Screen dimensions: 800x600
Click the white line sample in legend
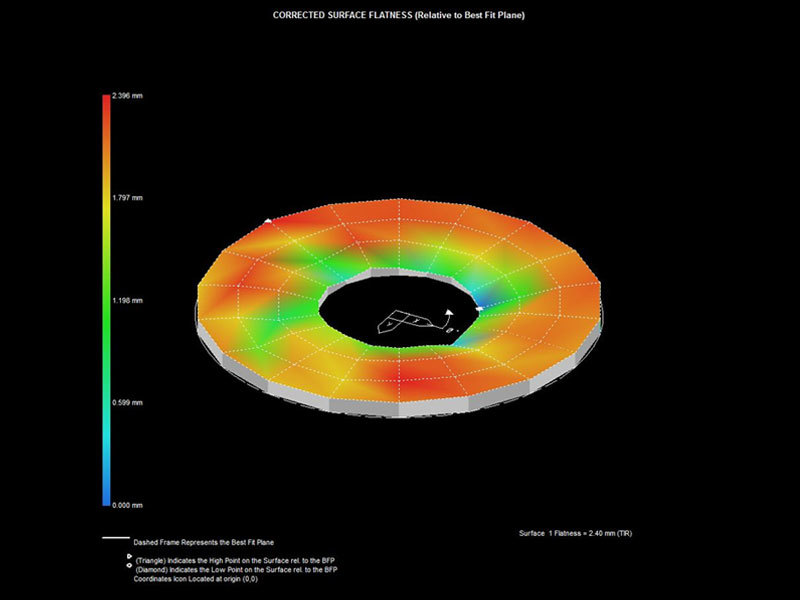click(x=116, y=538)
